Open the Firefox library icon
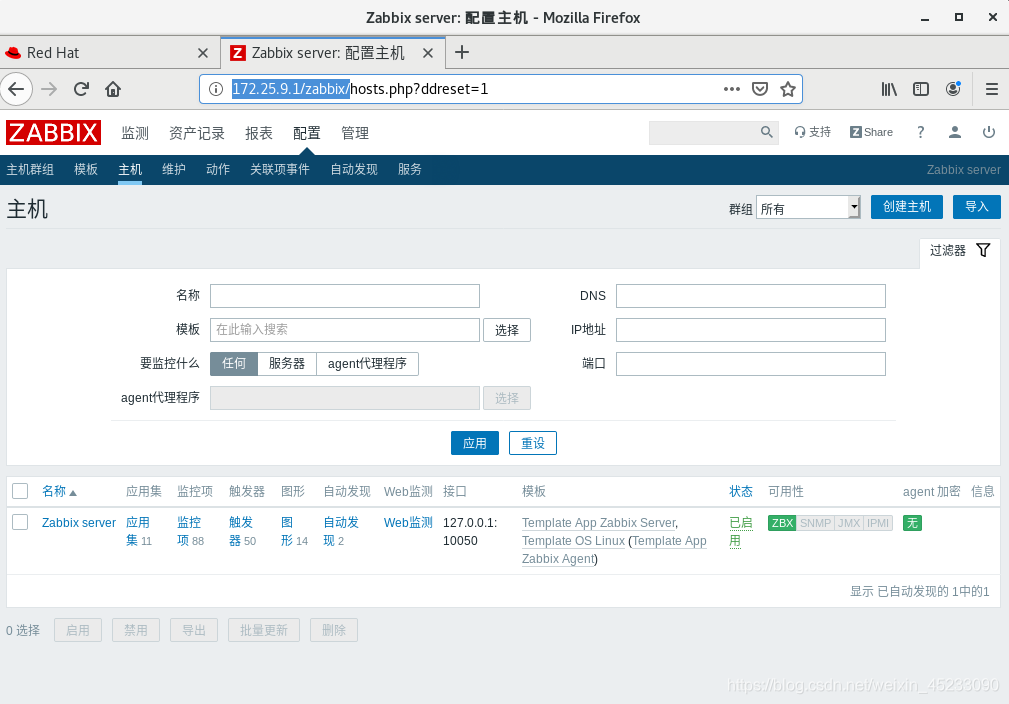Image resolution: width=1009 pixels, height=704 pixels. tap(889, 89)
